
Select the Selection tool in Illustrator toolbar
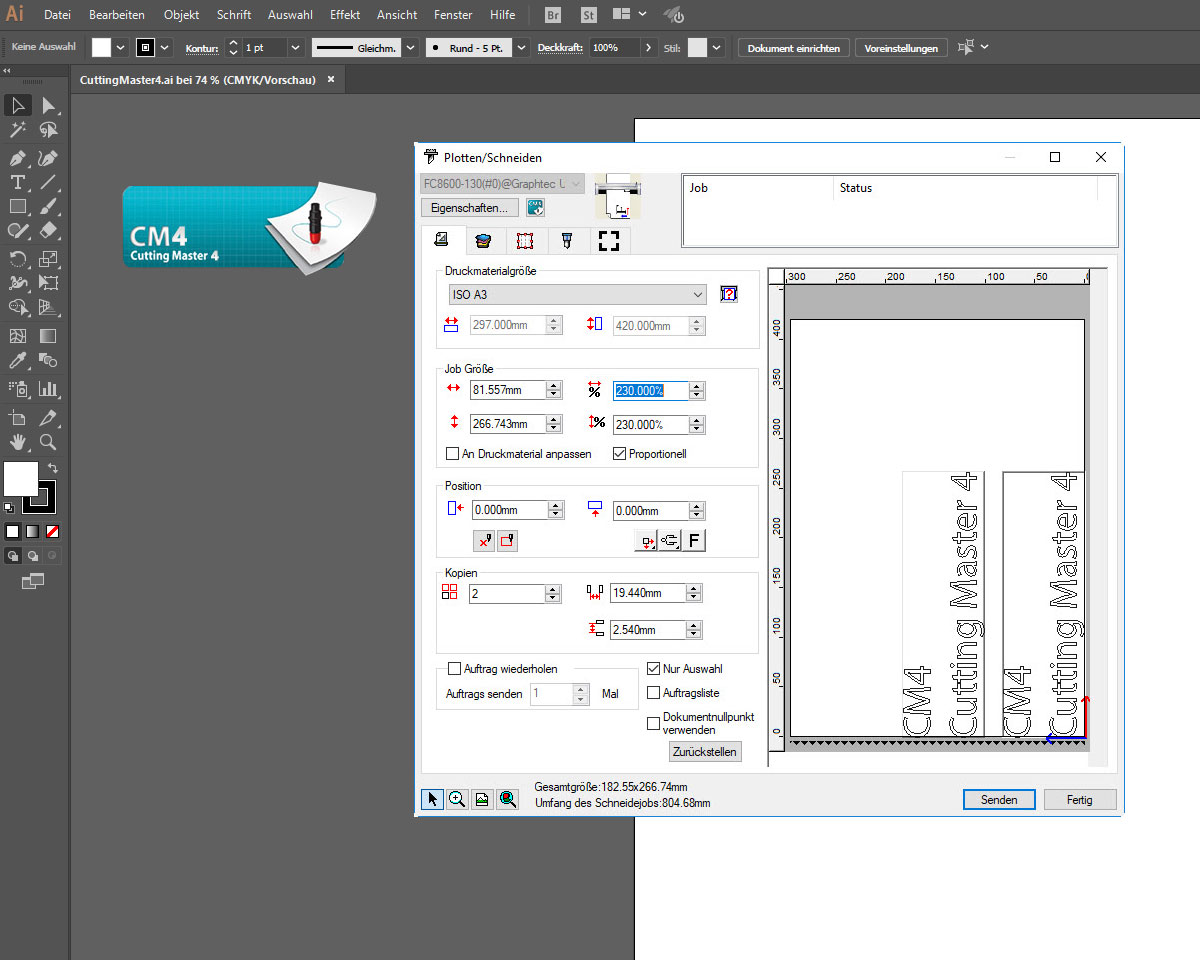point(18,106)
